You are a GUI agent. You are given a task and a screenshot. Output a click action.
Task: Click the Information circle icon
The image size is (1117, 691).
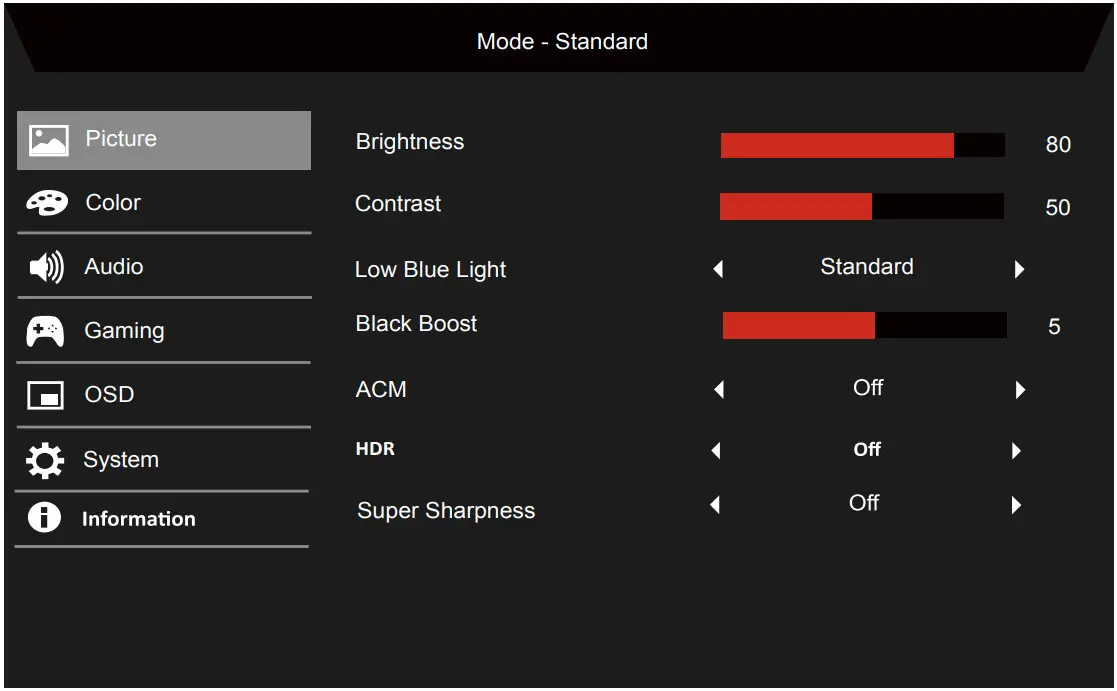point(44,518)
